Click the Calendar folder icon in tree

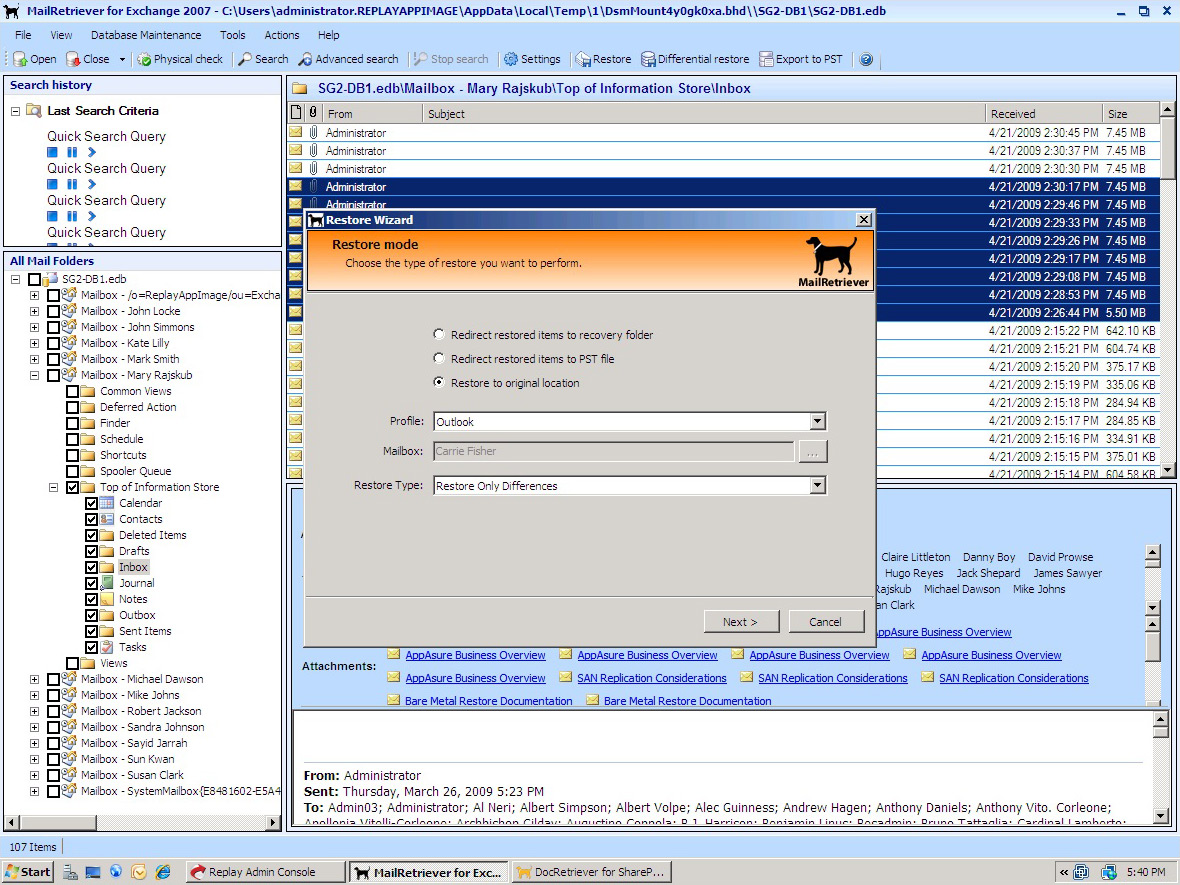[x=107, y=503]
